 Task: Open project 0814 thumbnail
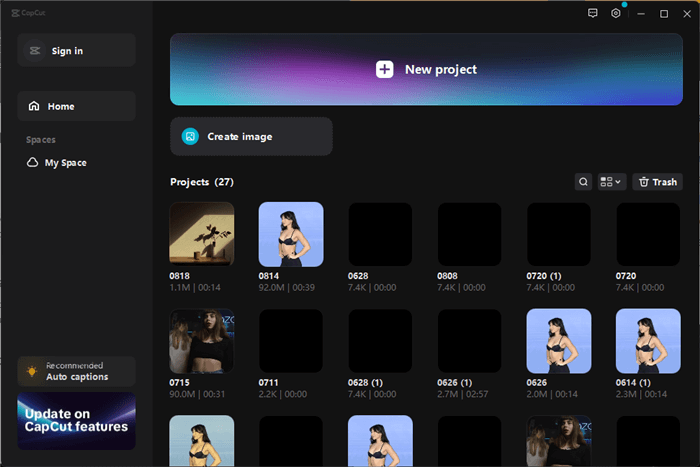(291, 234)
